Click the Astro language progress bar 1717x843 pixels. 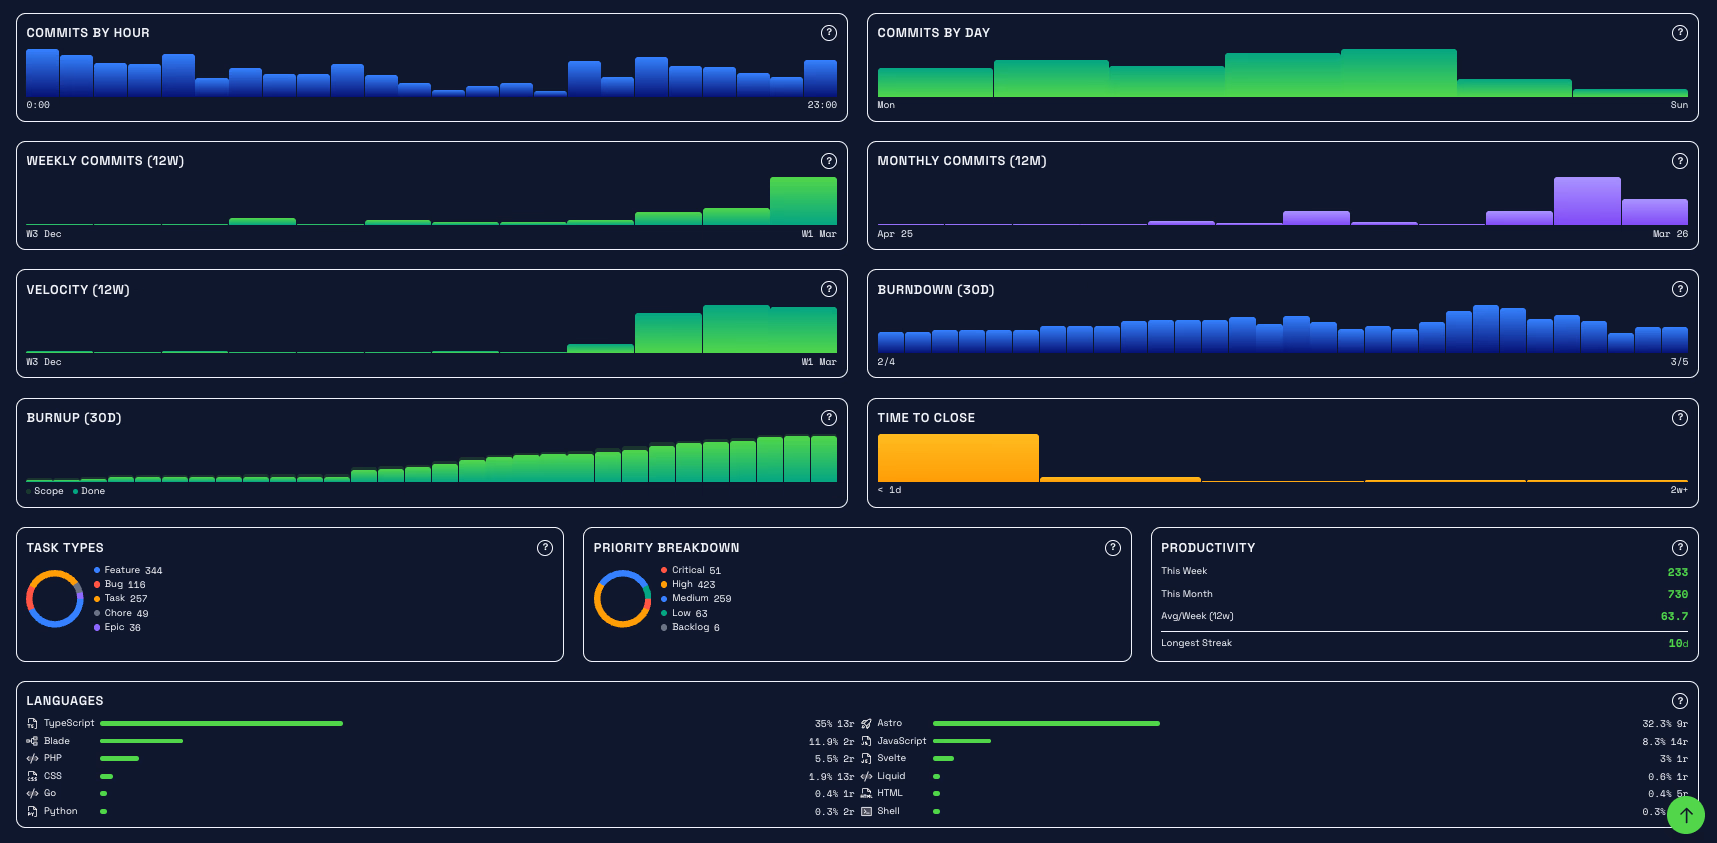tap(1046, 723)
